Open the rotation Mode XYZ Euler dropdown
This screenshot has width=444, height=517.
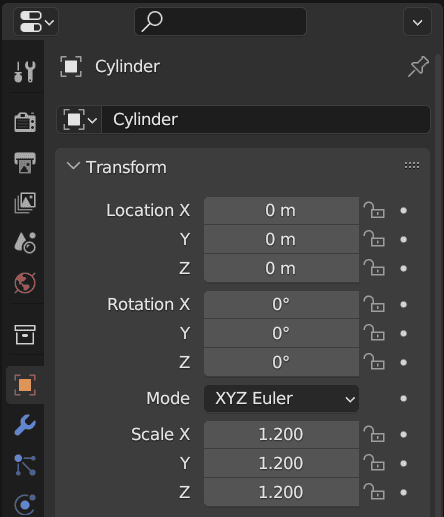coord(281,398)
